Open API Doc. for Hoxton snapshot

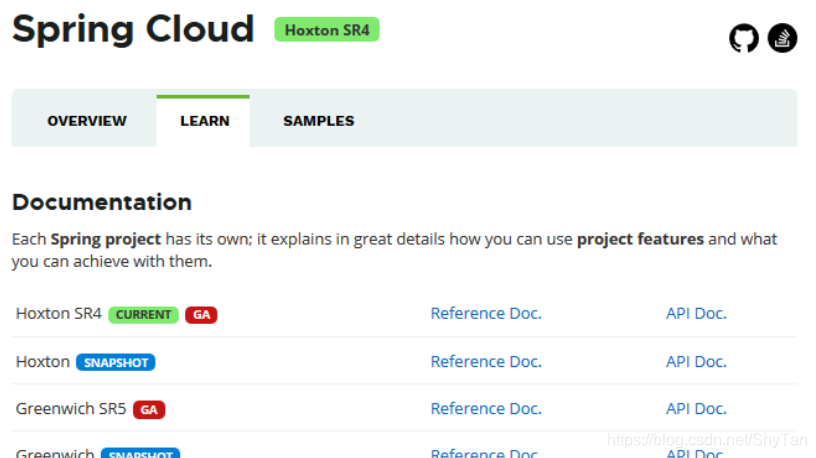[696, 361]
